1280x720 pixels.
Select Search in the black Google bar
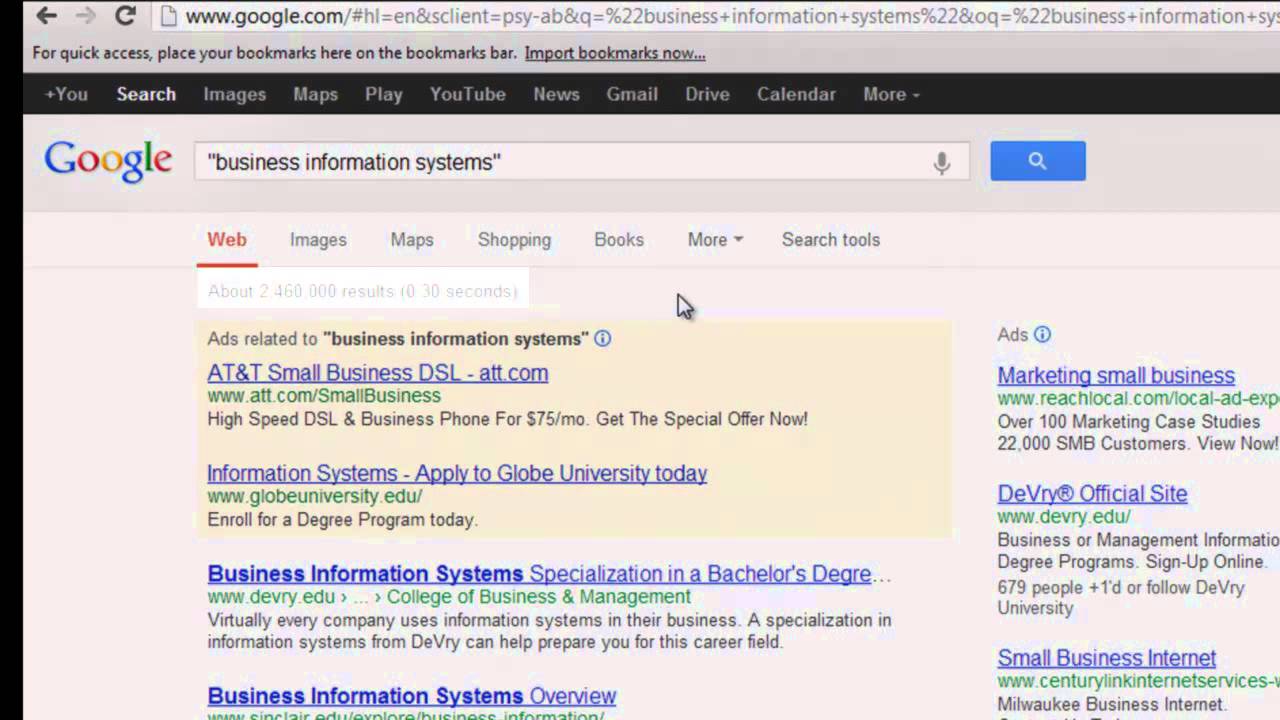tap(146, 94)
